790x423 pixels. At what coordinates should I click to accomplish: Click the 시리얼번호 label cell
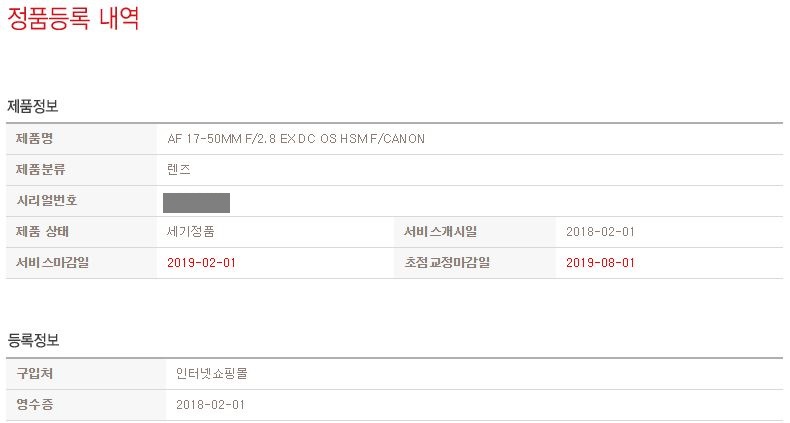81,201
